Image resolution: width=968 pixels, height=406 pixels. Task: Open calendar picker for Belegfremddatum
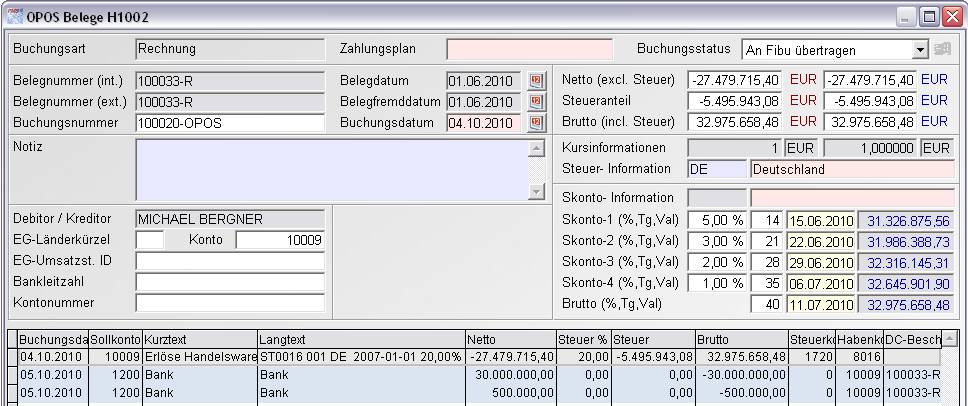[536, 101]
